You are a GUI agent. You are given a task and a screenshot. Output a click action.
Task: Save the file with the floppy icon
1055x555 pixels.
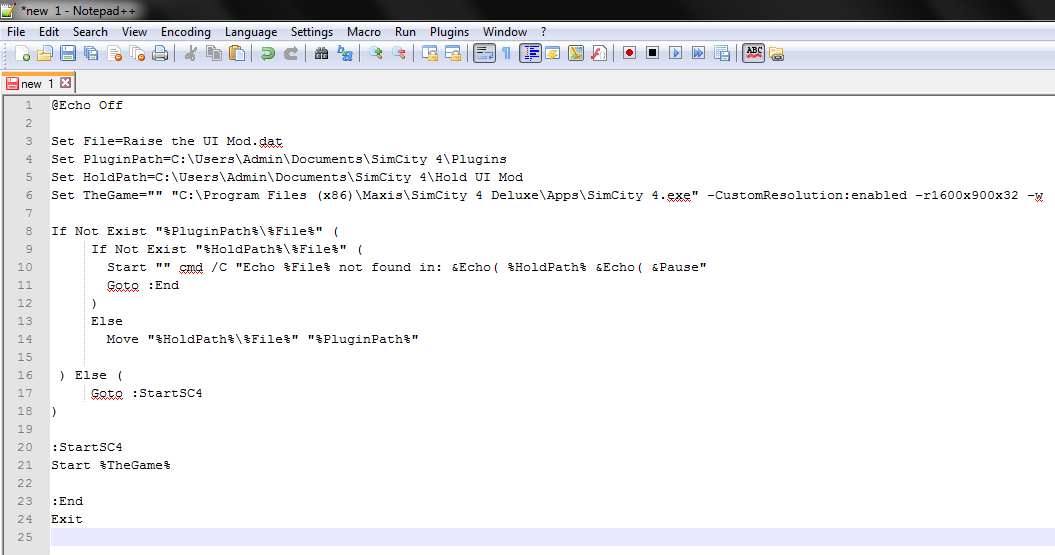(x=68, y=53)
